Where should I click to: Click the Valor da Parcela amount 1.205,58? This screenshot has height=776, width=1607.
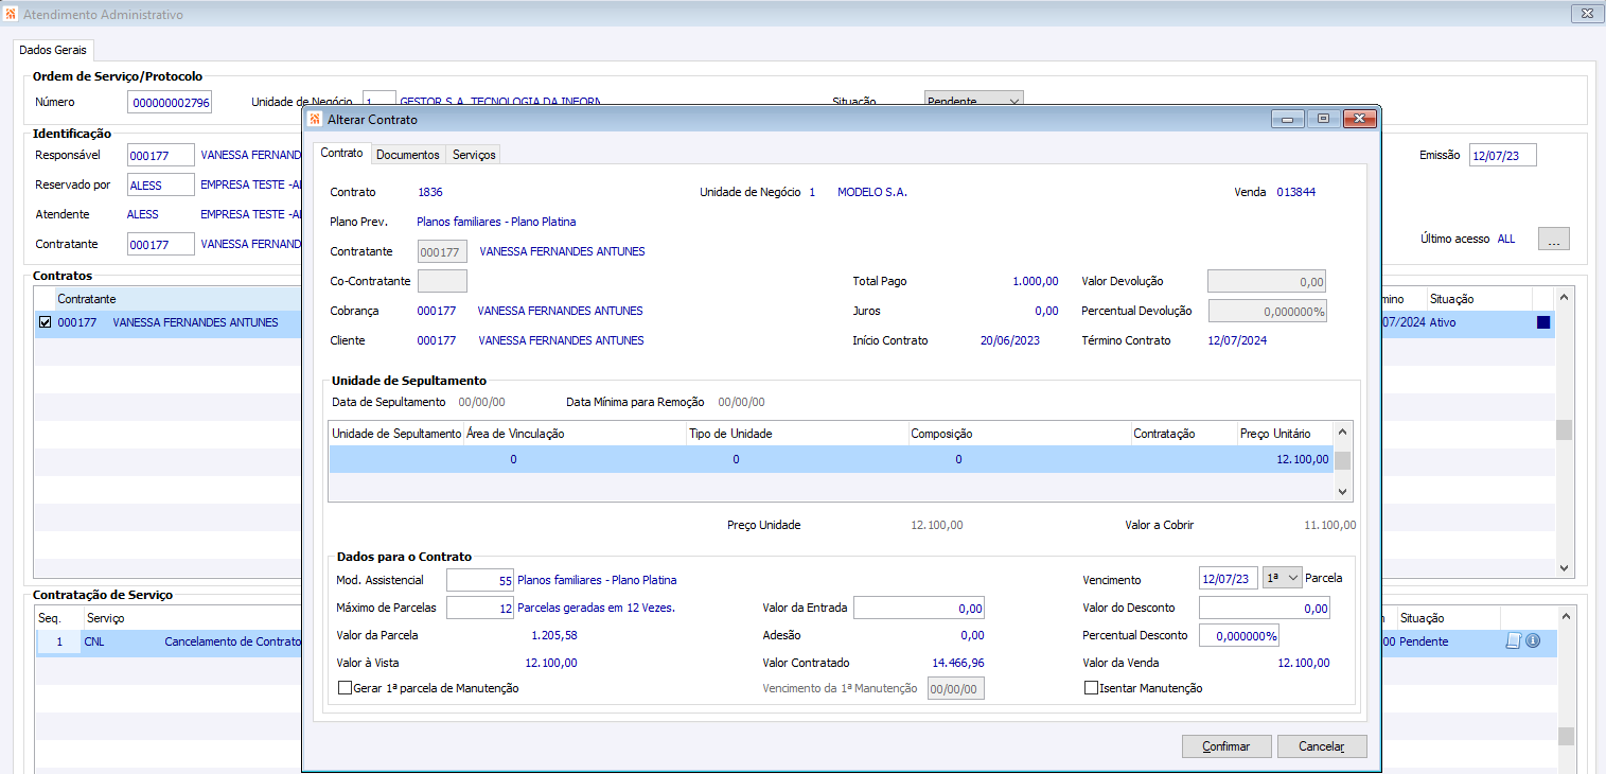click(554, 635)
